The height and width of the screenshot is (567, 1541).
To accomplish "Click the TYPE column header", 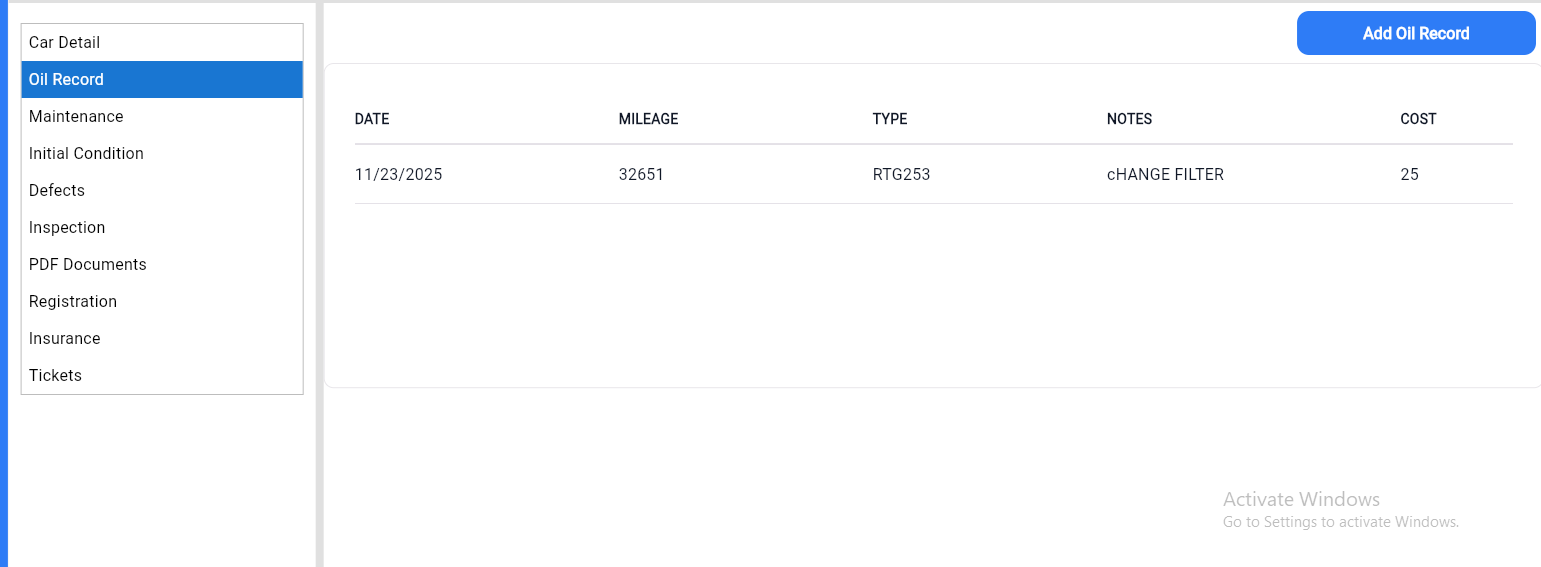I will click(890, 119).
